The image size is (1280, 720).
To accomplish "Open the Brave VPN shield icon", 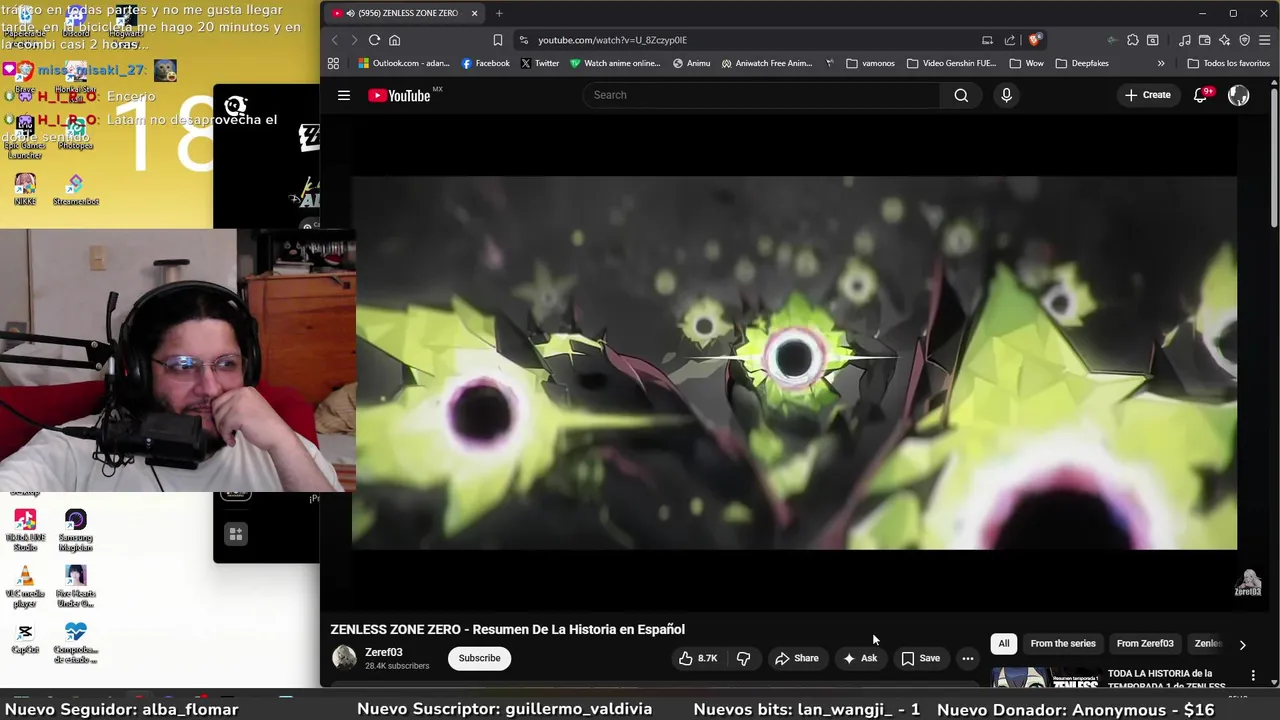I will pos(1244,40).
